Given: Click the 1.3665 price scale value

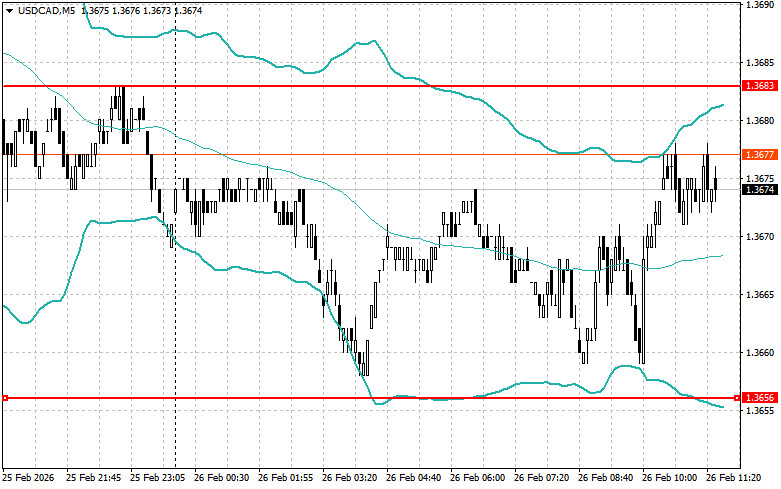Looking at the screenshot, I should [760, 294].
